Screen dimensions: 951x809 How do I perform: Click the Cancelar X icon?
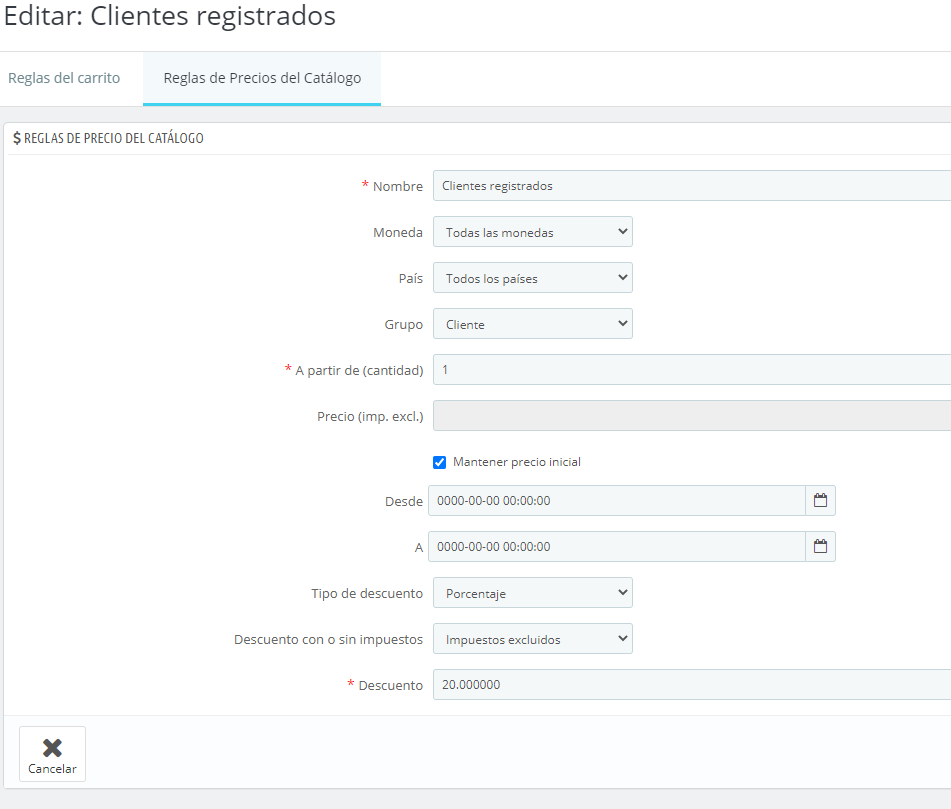pyautogui.click(x=52, y=747)
